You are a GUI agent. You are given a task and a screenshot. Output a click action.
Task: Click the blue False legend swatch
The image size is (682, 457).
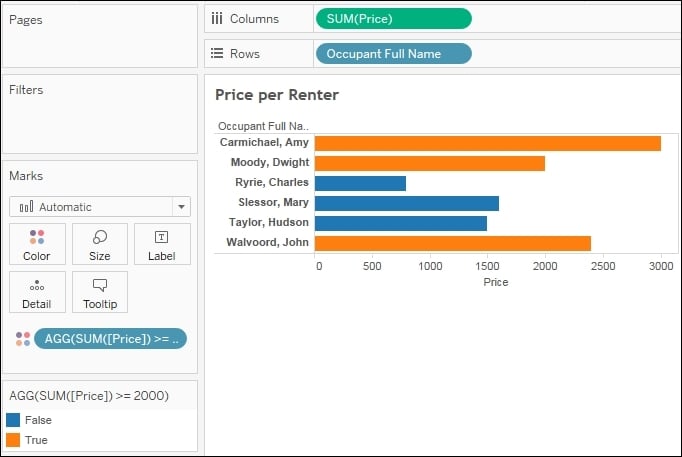(x=13, y=420)
